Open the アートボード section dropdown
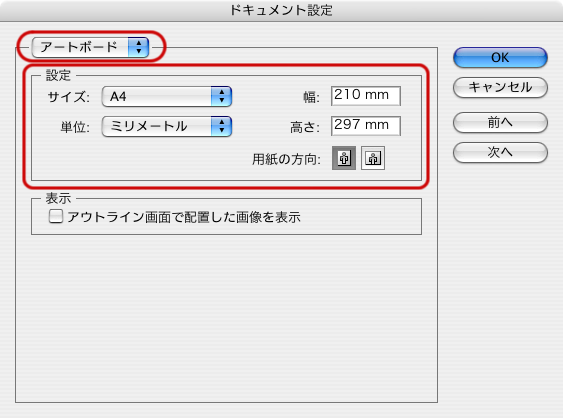563x418 pixels. coord(90,47)
